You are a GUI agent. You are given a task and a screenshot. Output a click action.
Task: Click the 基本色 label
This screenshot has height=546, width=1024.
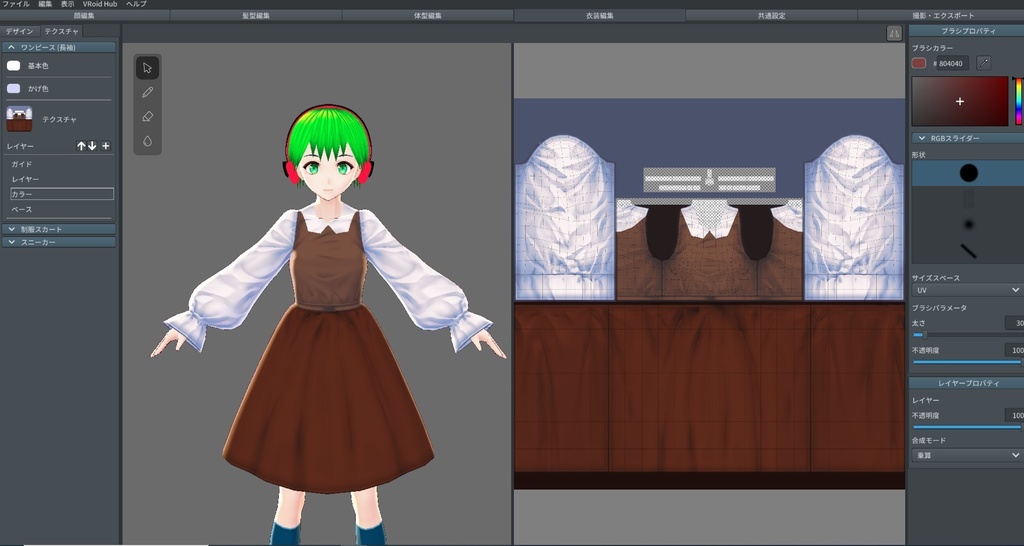(x=38, y=66)
